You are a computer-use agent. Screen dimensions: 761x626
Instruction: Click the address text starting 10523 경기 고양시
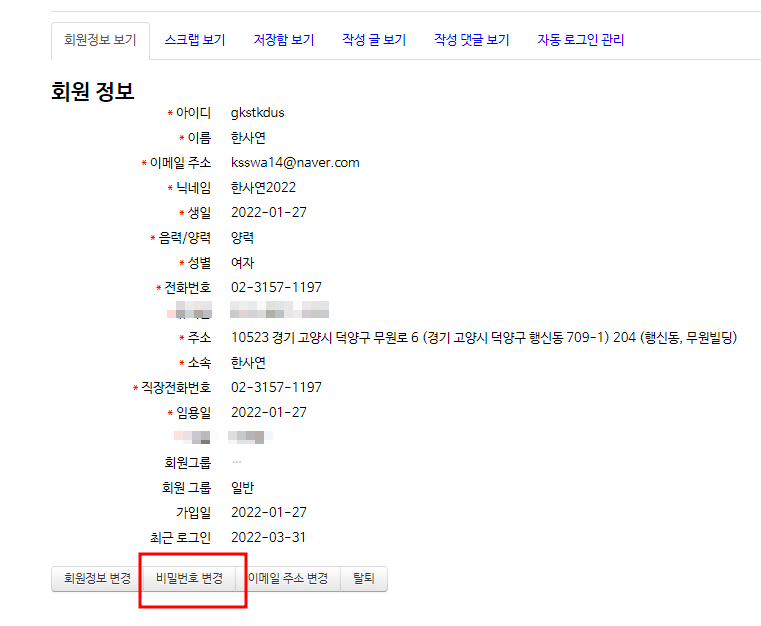[484, 338]
